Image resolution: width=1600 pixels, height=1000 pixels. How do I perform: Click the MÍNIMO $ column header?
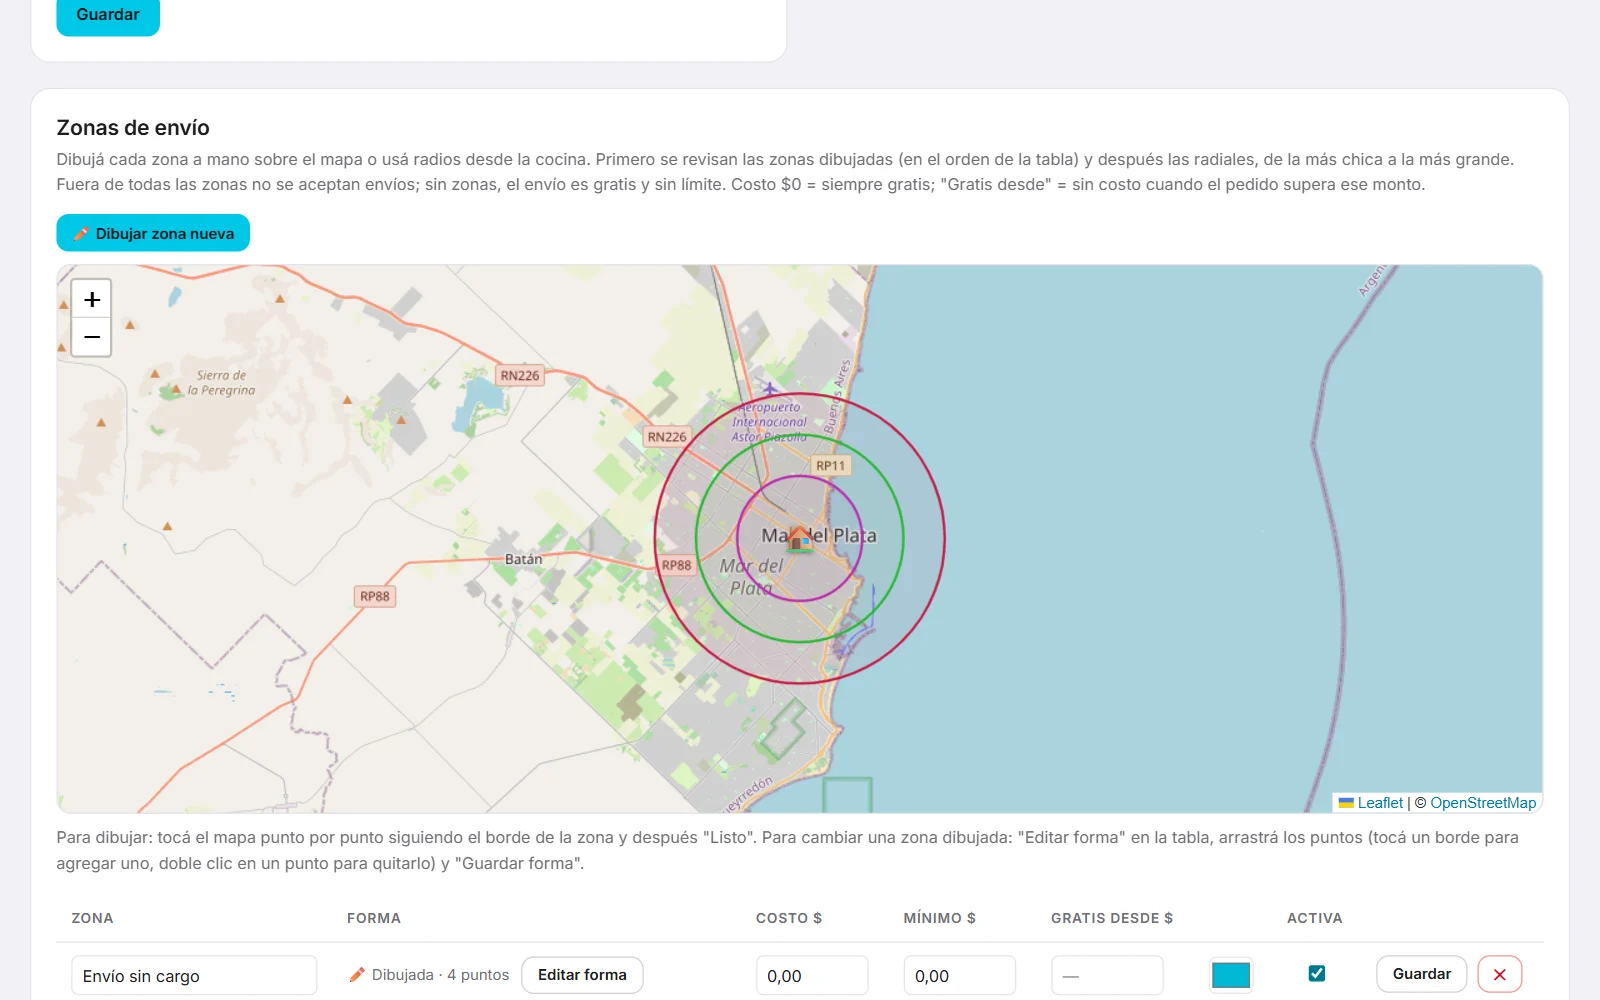coord(940,918)
